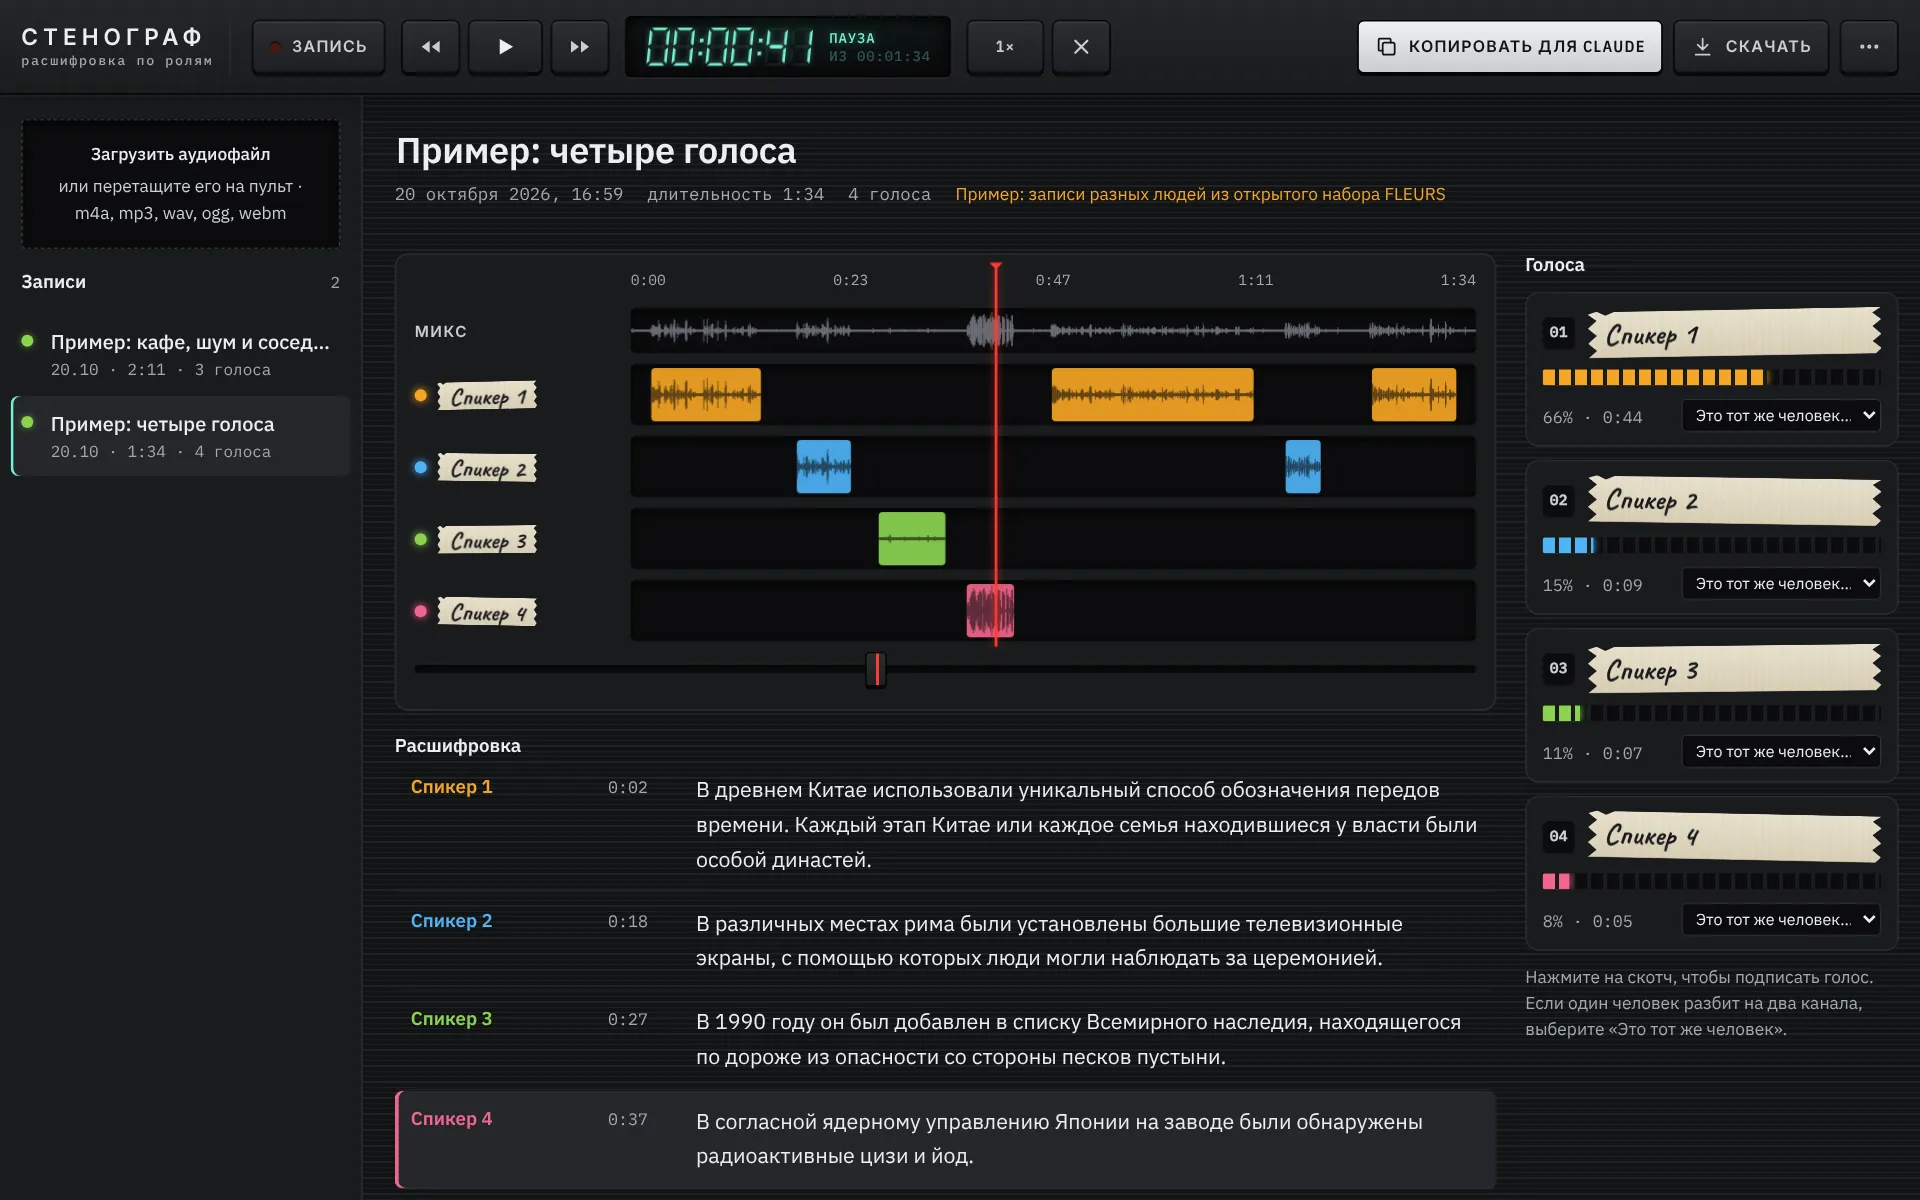The height and width of the screenshot is (1200, 1920).
Task: Click the Загрузить аудиофайл upload area
Action: tap(180, 184)
